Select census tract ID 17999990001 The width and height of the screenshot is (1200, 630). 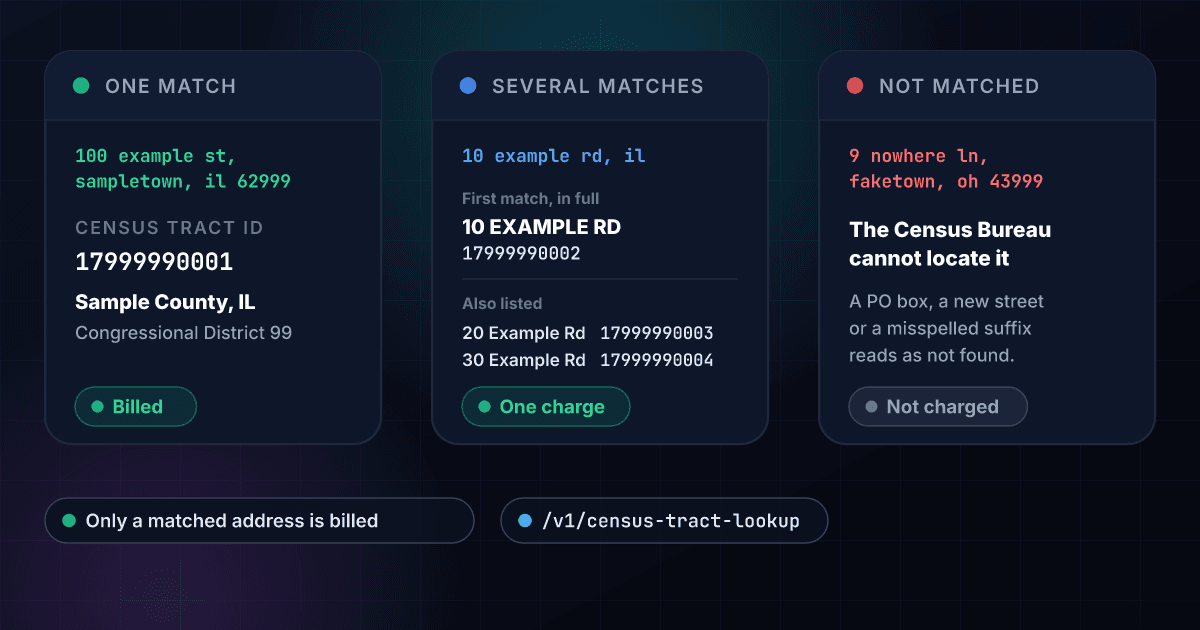[154, 263]
